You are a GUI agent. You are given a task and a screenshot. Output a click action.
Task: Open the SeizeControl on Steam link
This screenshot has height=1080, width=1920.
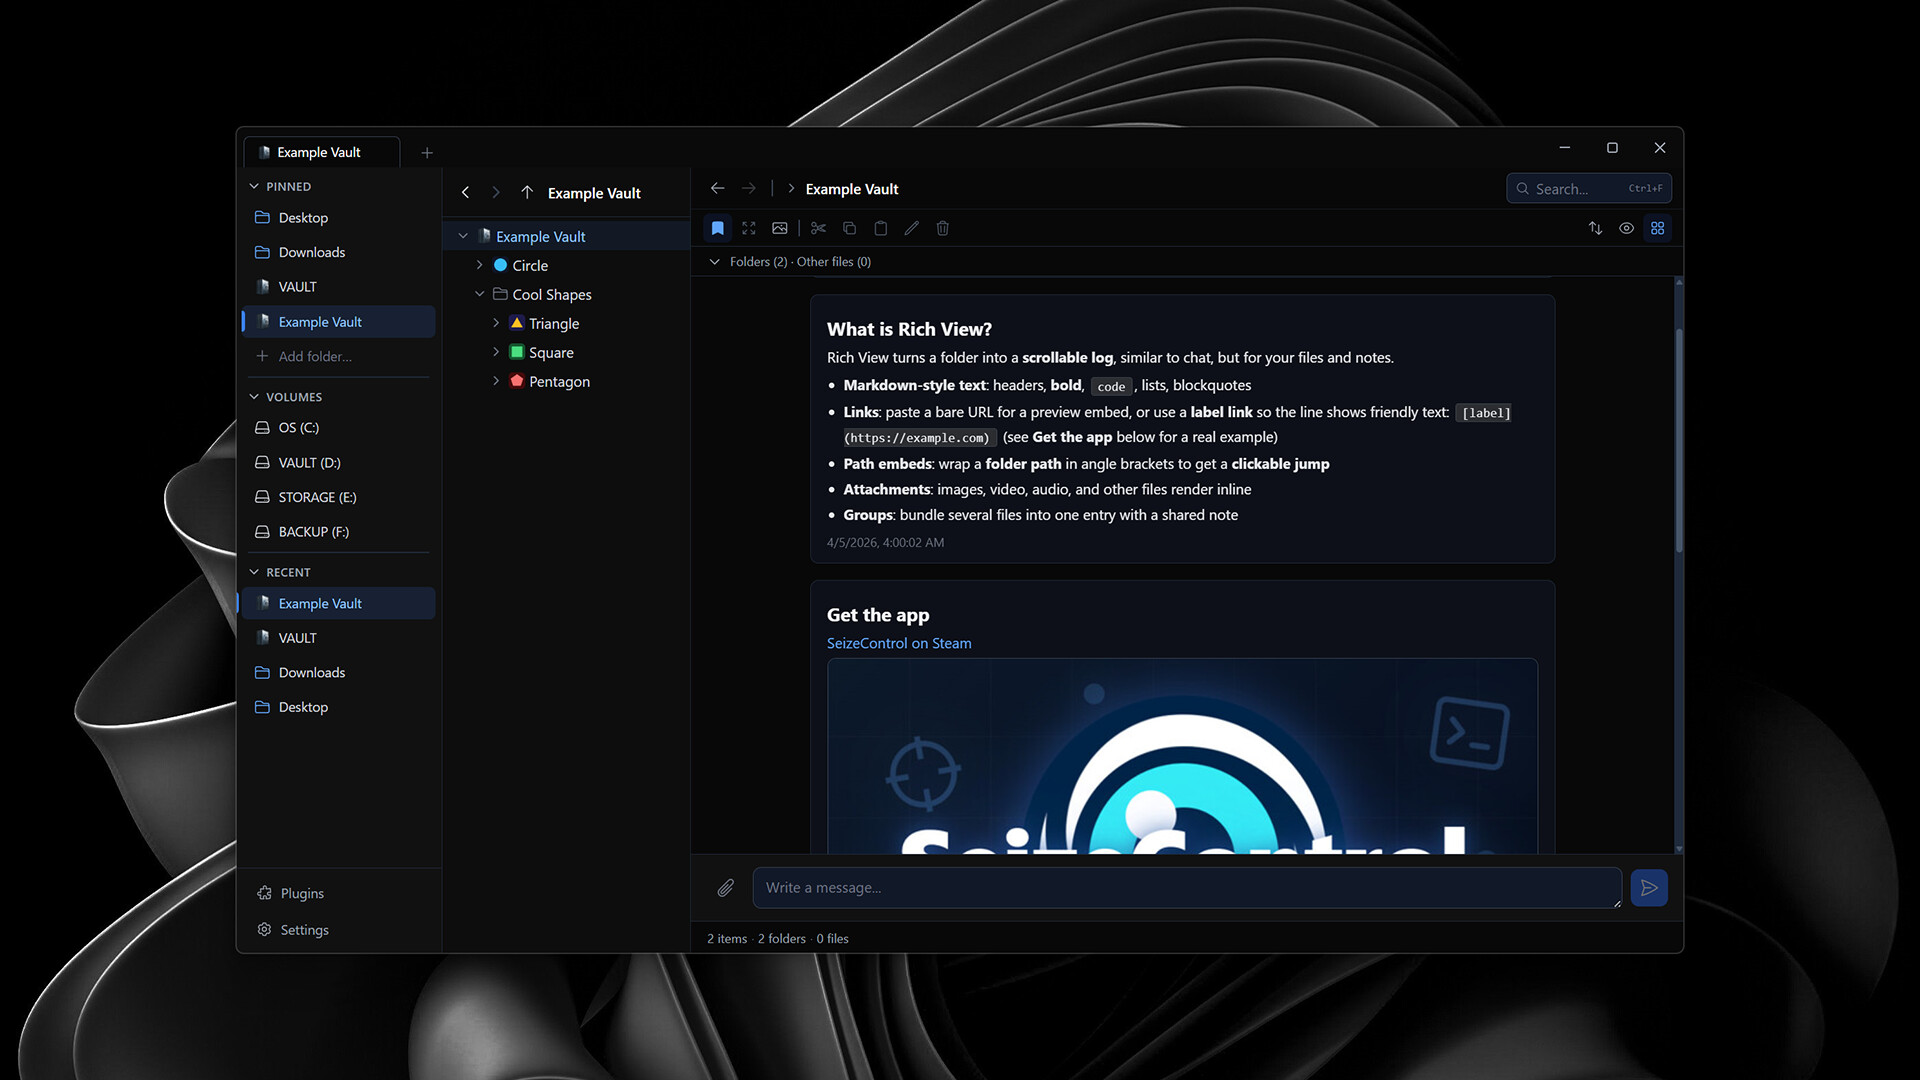click(898, 643)
